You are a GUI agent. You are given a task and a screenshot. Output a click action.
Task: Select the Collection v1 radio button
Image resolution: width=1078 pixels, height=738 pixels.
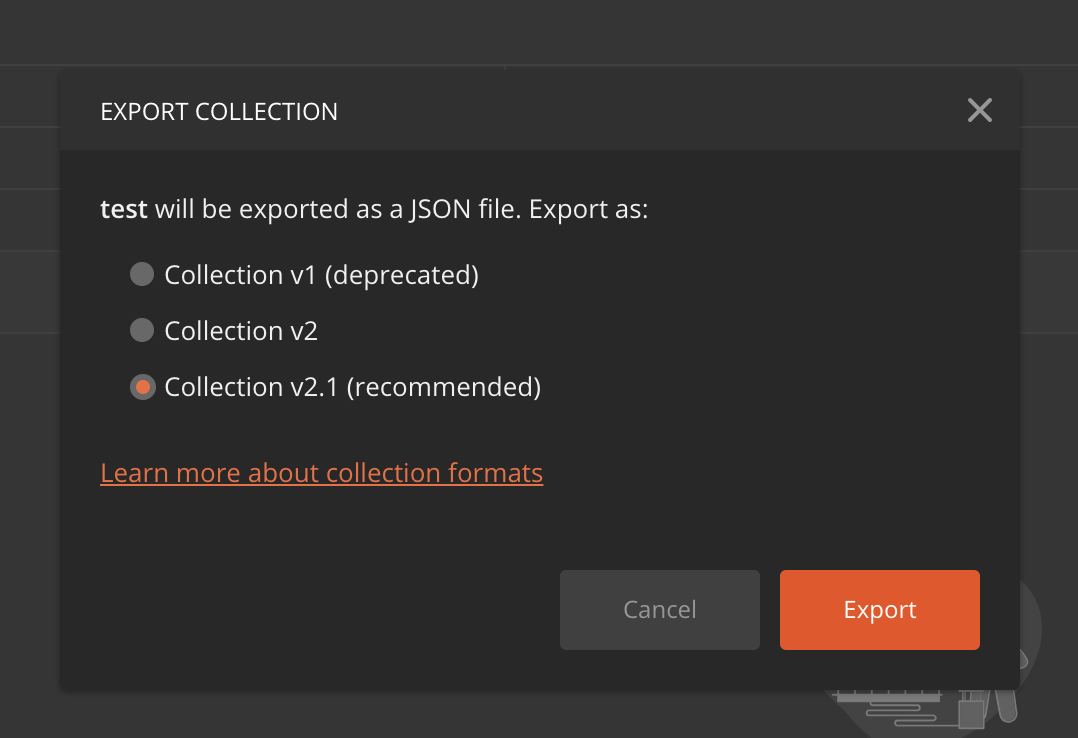click(142, 274)
